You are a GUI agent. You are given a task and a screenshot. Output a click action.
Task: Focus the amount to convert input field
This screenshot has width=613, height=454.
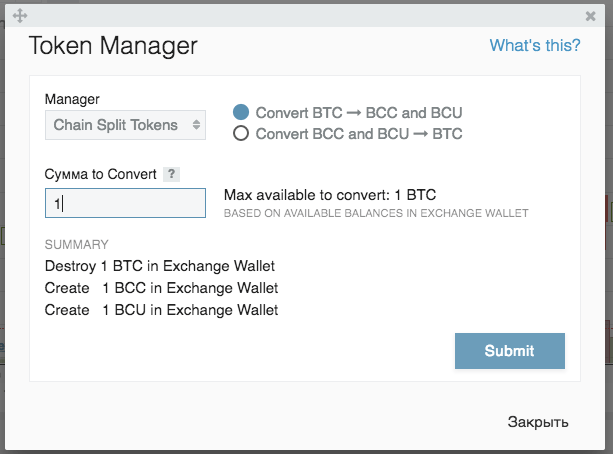pos(125,203)
